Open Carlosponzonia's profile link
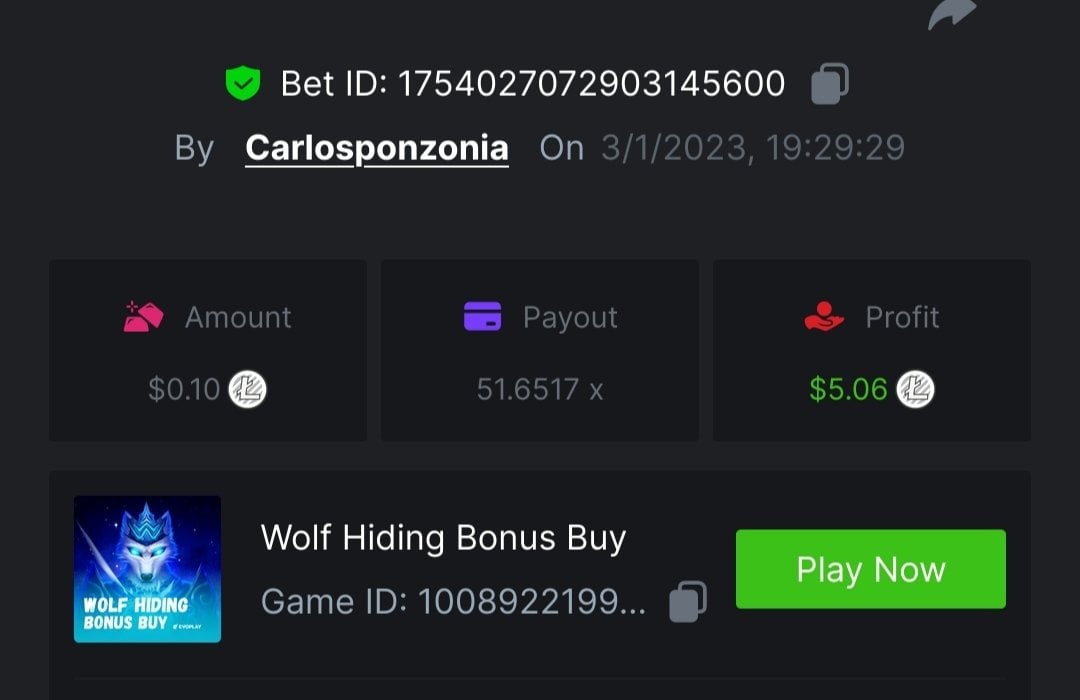Viewport: 1080px width, 700px height. [377, 148]
